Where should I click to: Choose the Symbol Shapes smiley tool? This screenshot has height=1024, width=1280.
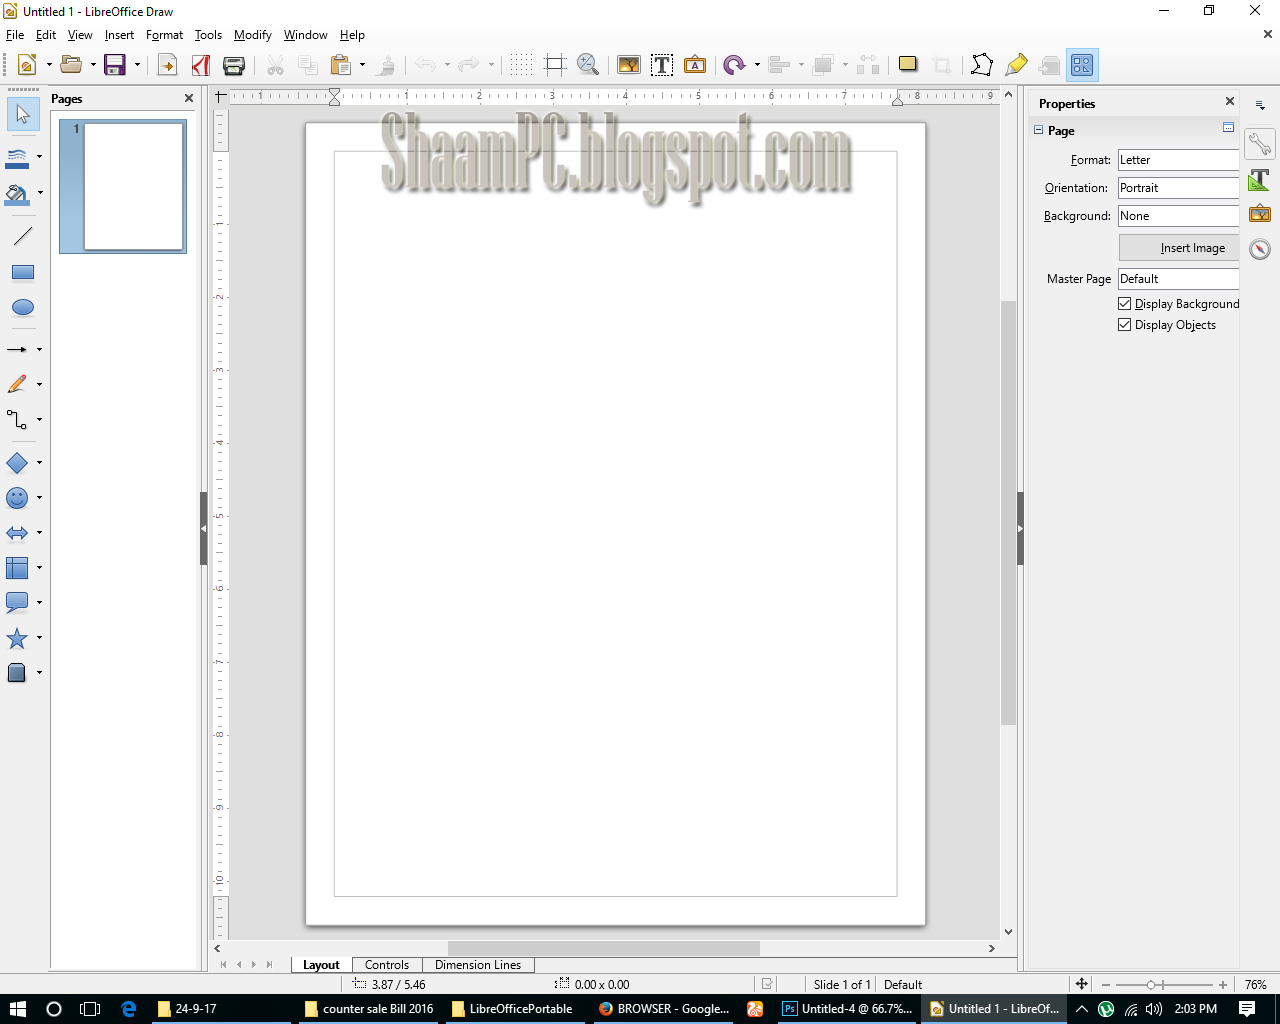(17, 498)
